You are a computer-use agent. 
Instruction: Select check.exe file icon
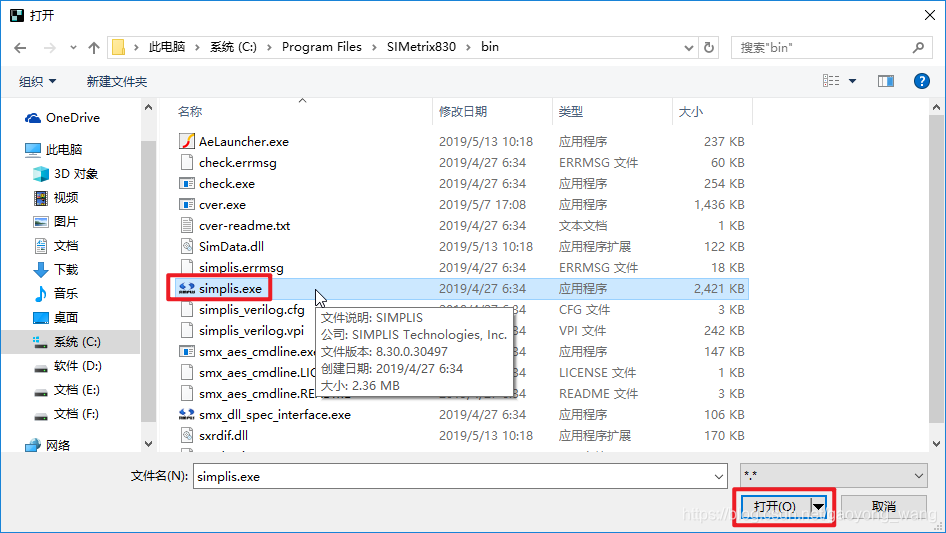(187, 184)
